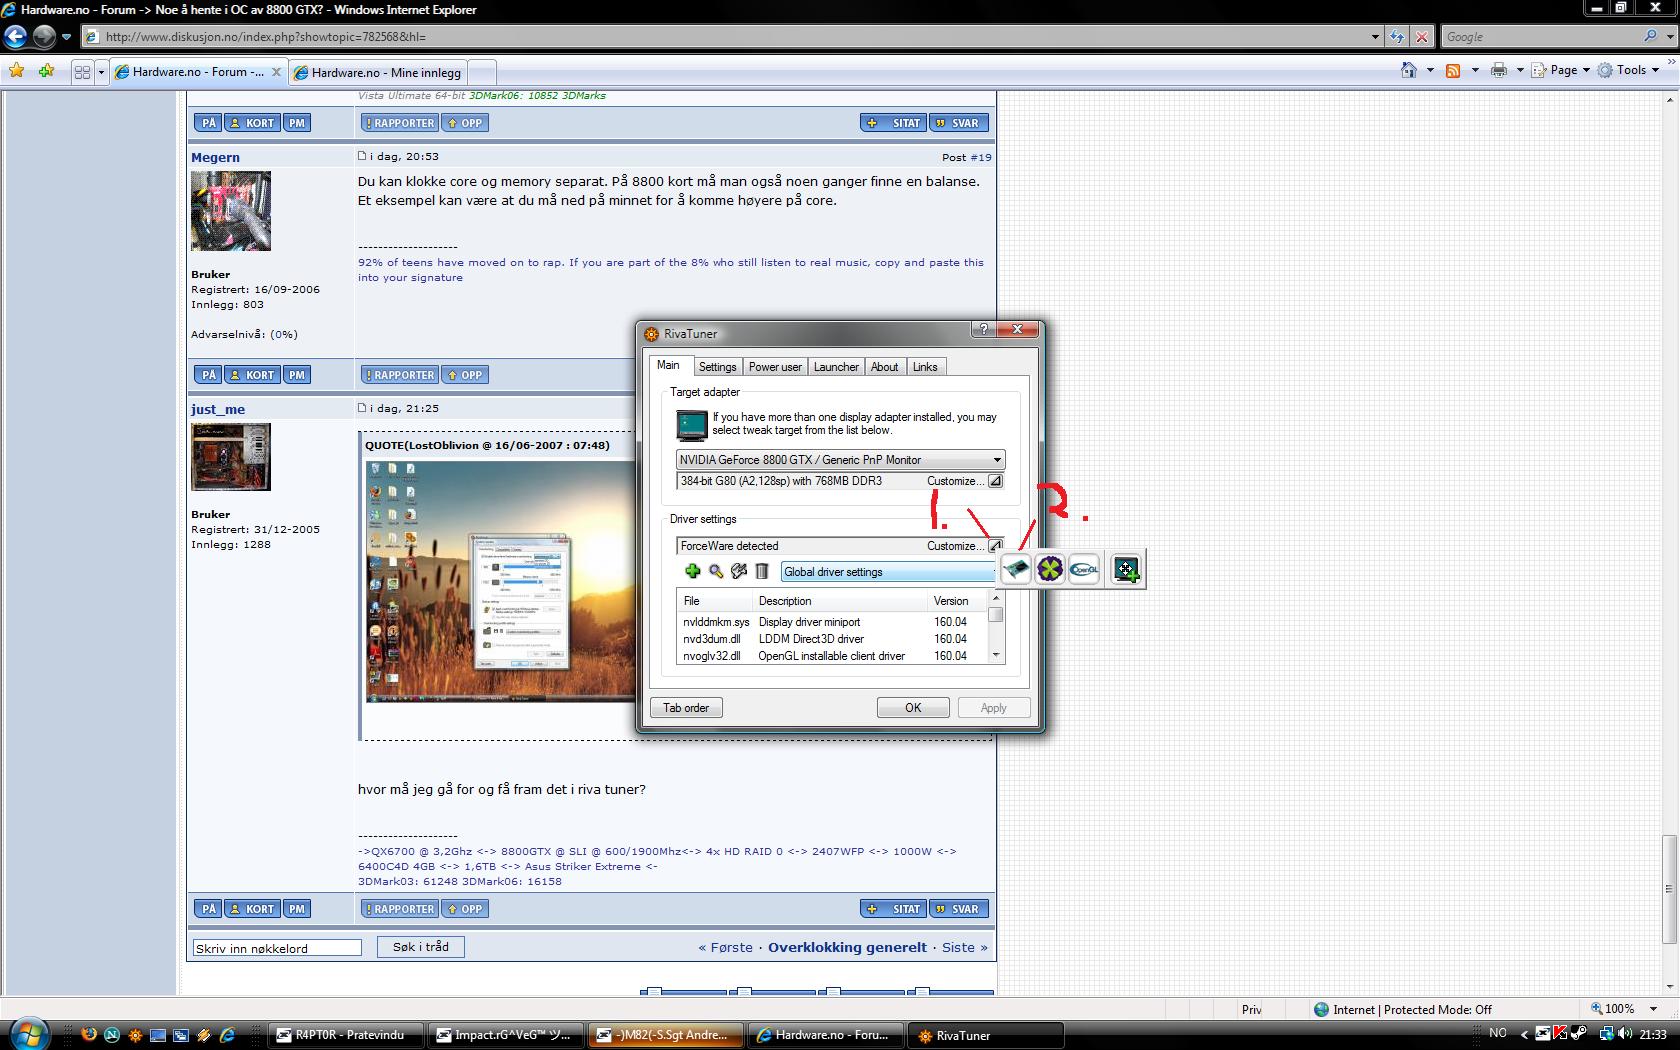Click just_me's avatar thumbnail

point(231,456)
